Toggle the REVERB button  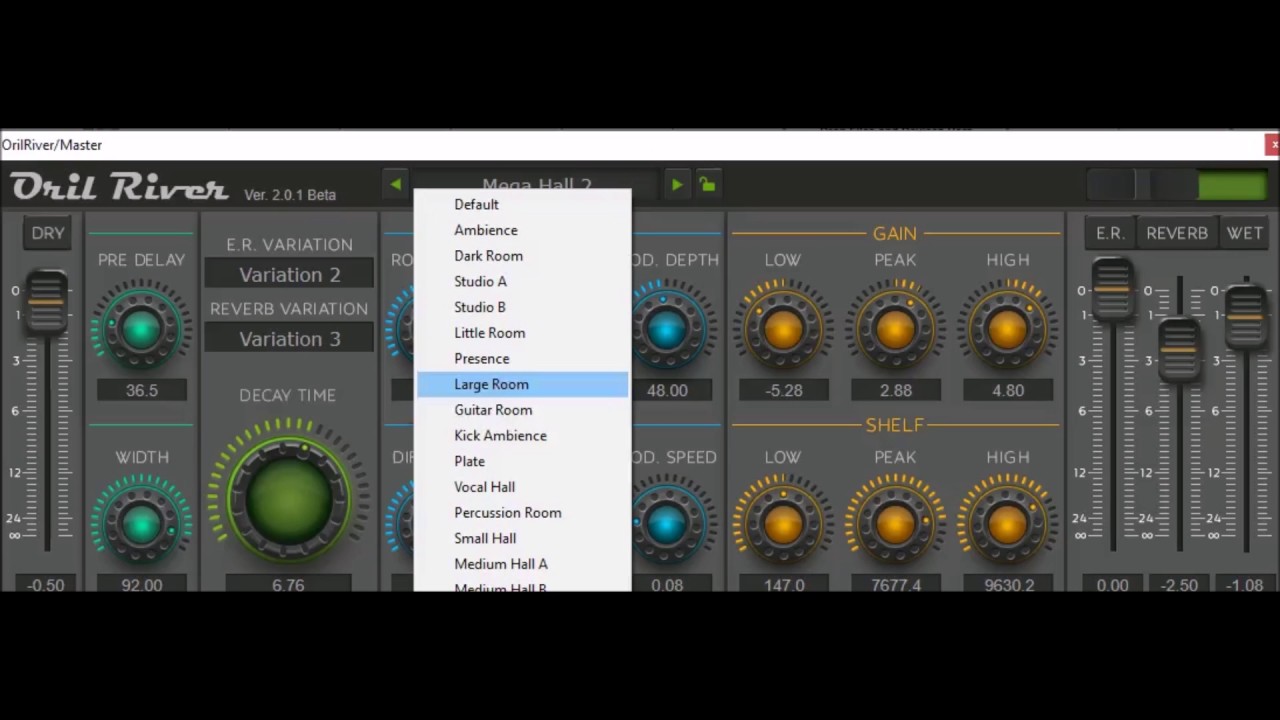(1177, 233)
